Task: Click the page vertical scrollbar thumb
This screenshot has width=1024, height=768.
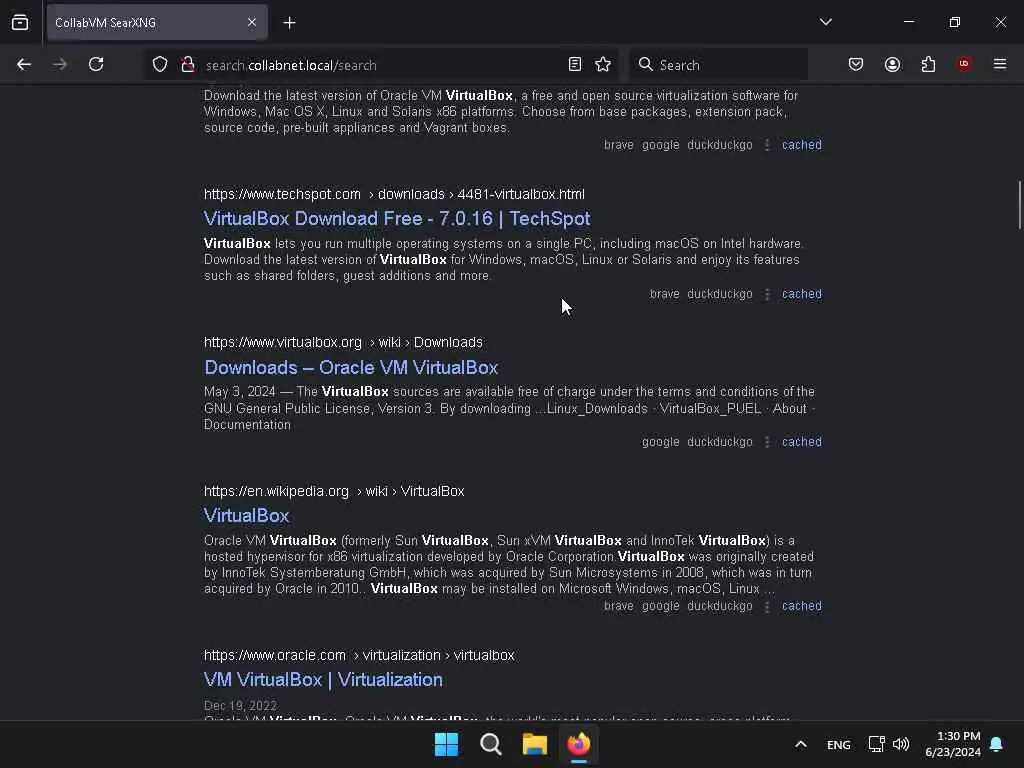Action: click(x=1019, y=205)
